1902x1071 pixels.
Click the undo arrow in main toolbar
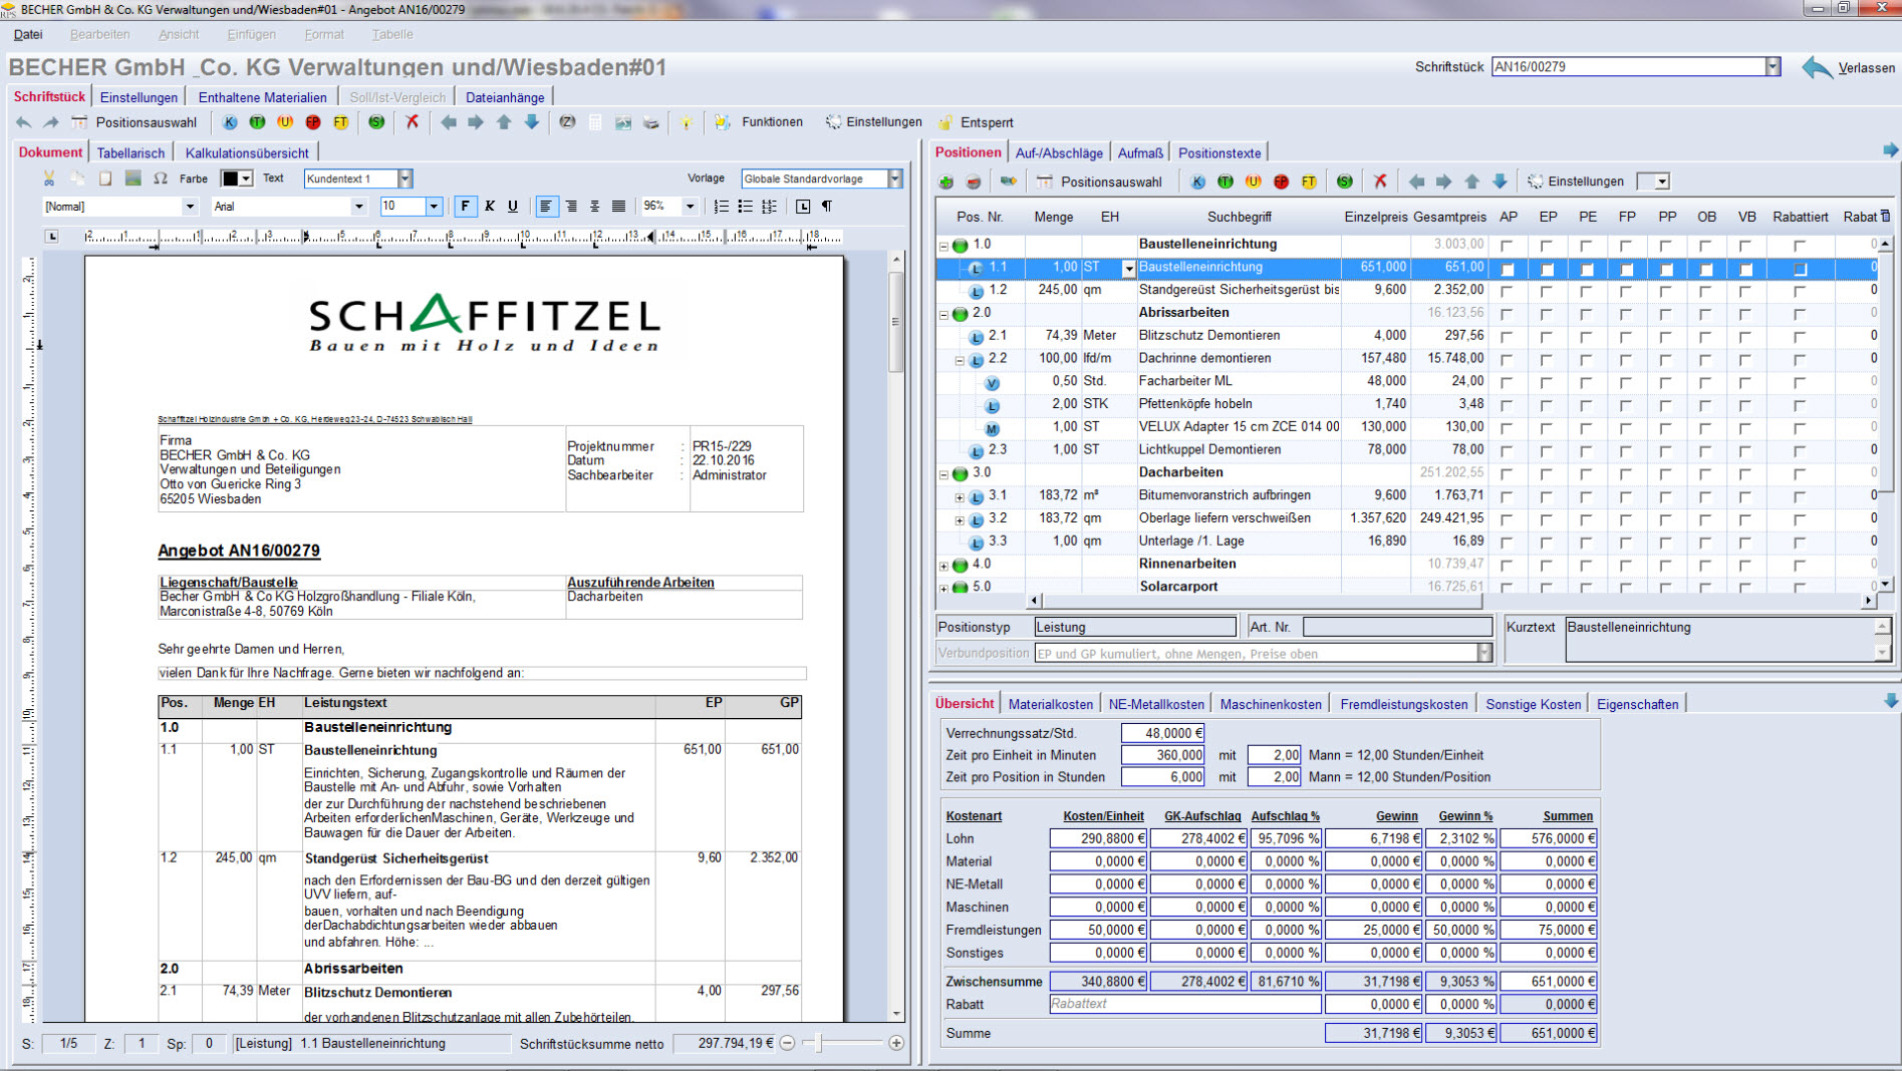coord(24,122)
